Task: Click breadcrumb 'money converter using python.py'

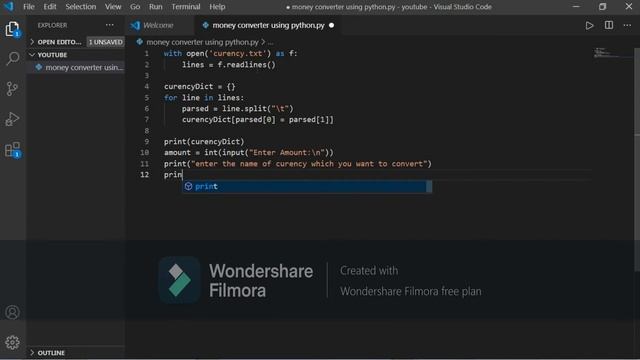Action: point(202,42)
